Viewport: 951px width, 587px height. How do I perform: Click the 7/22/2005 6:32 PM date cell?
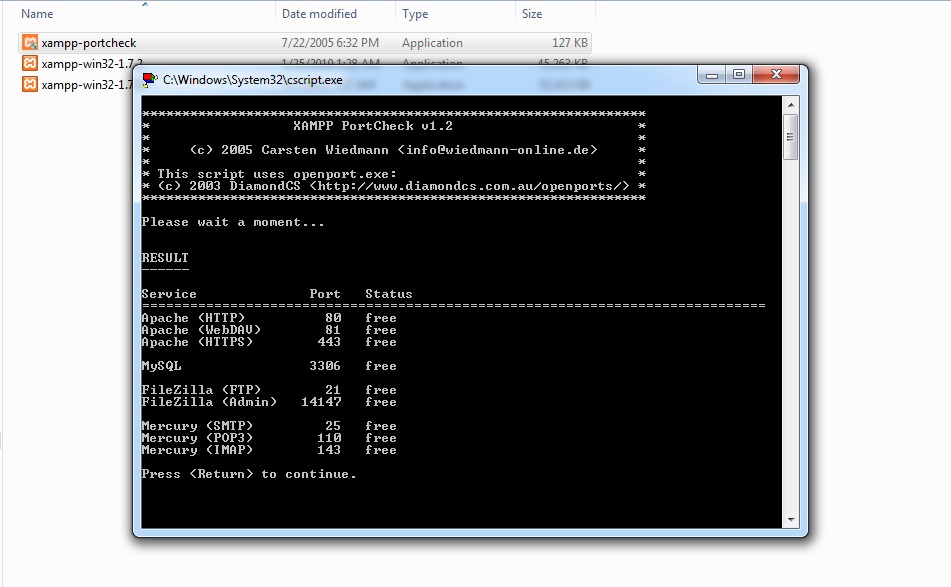click(x=330, y=42)
